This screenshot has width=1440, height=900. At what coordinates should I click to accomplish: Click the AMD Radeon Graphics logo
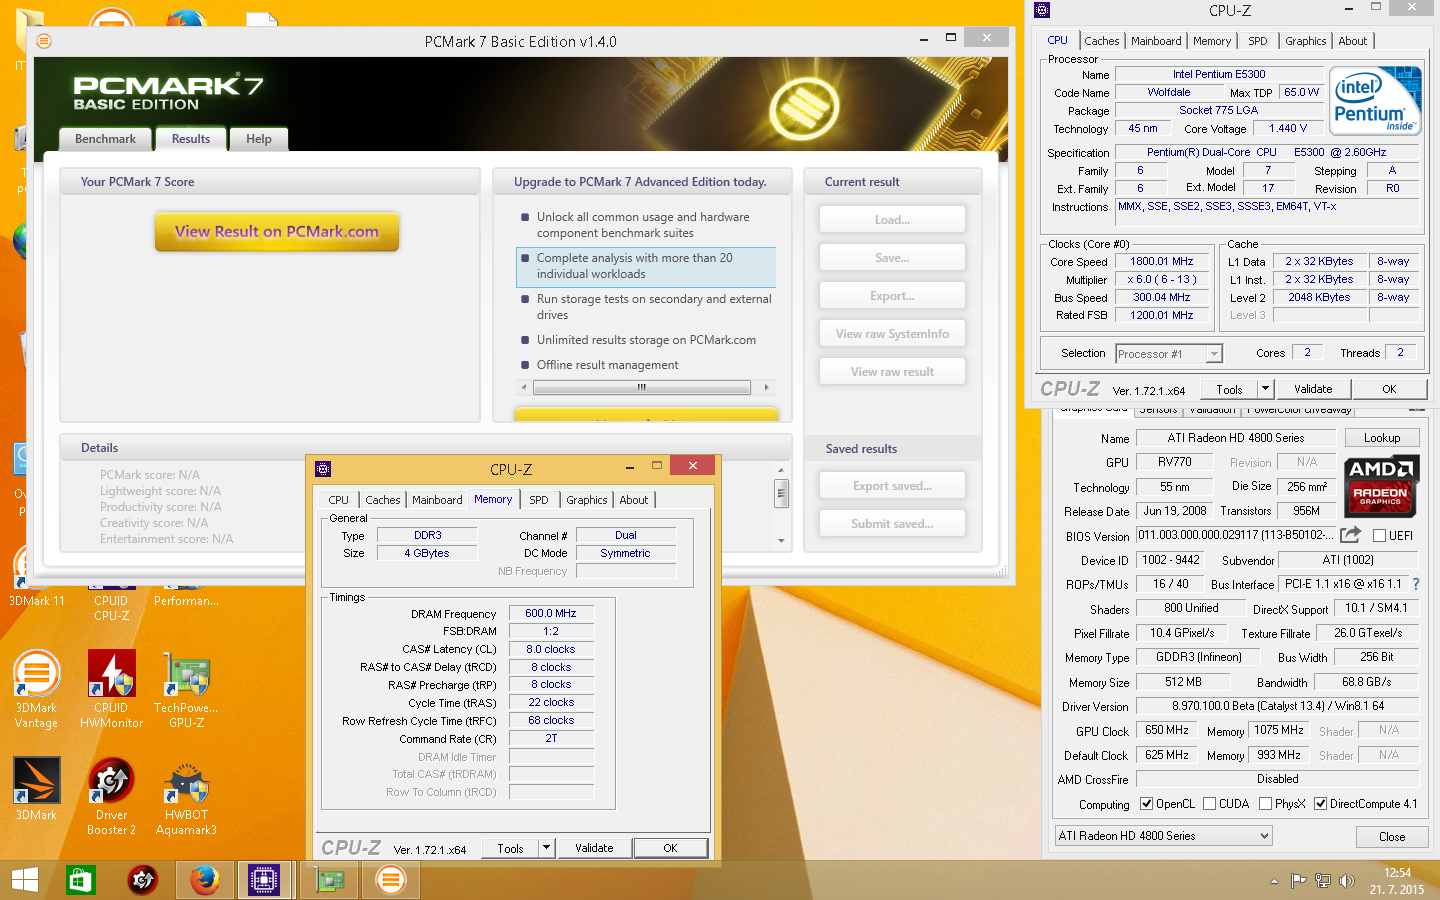coord(1381,484)
